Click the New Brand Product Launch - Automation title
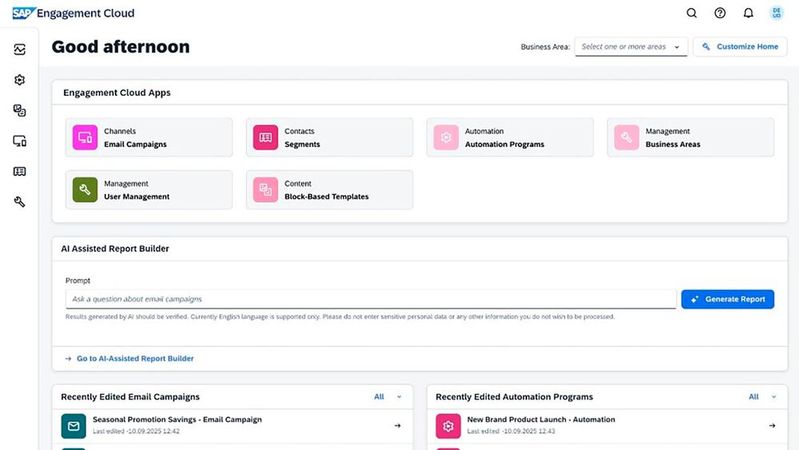The width and height of the screenshot is (799, 450). click(541, 419)
